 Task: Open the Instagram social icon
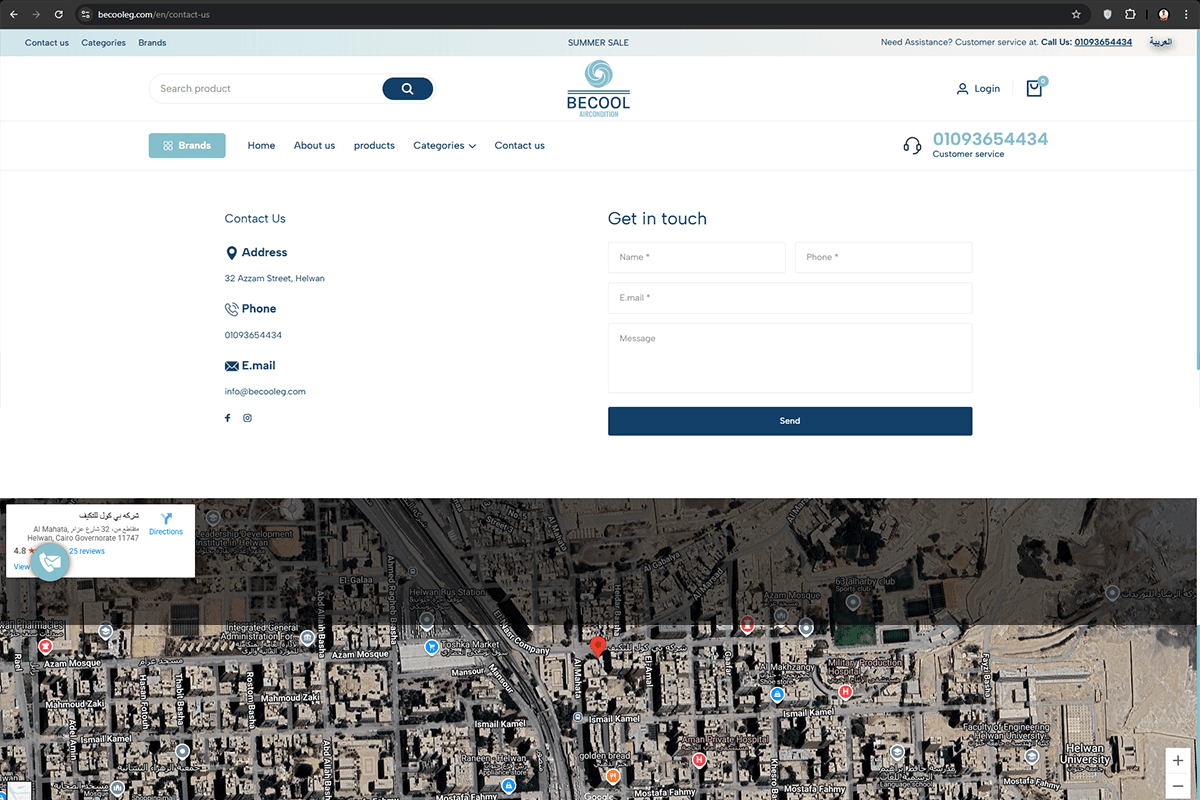[x=247, y=418]
